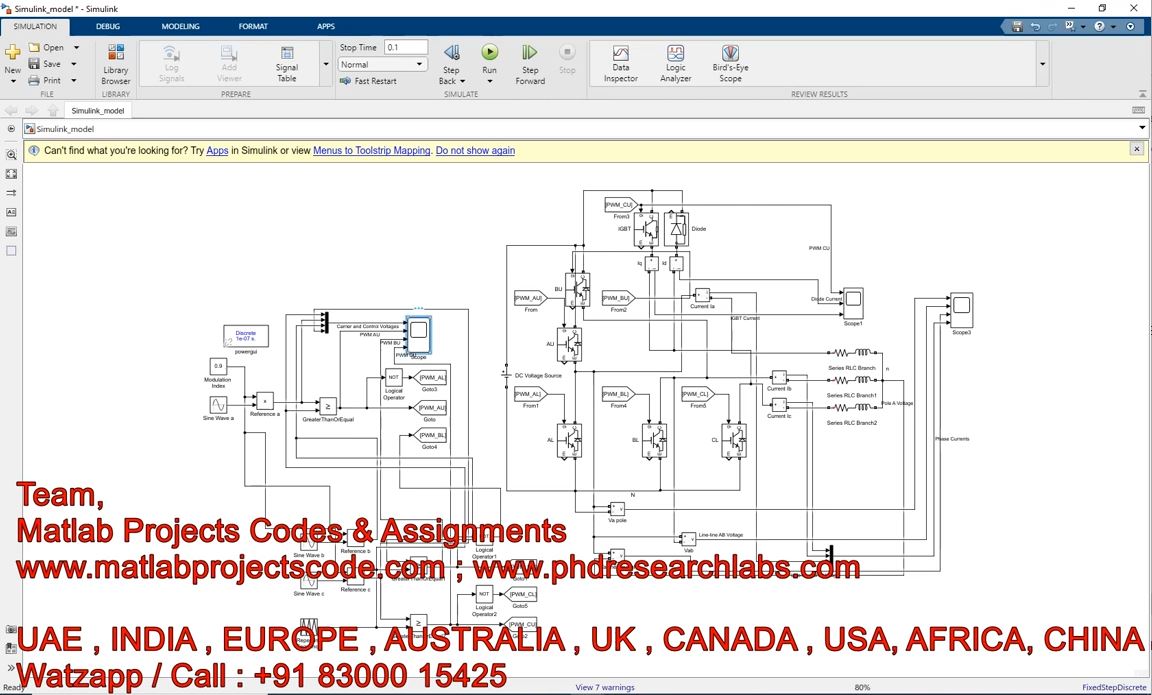The image size is (1152, 695).
Task: Click the Apps link in notification bar
Action: [217, 150]
